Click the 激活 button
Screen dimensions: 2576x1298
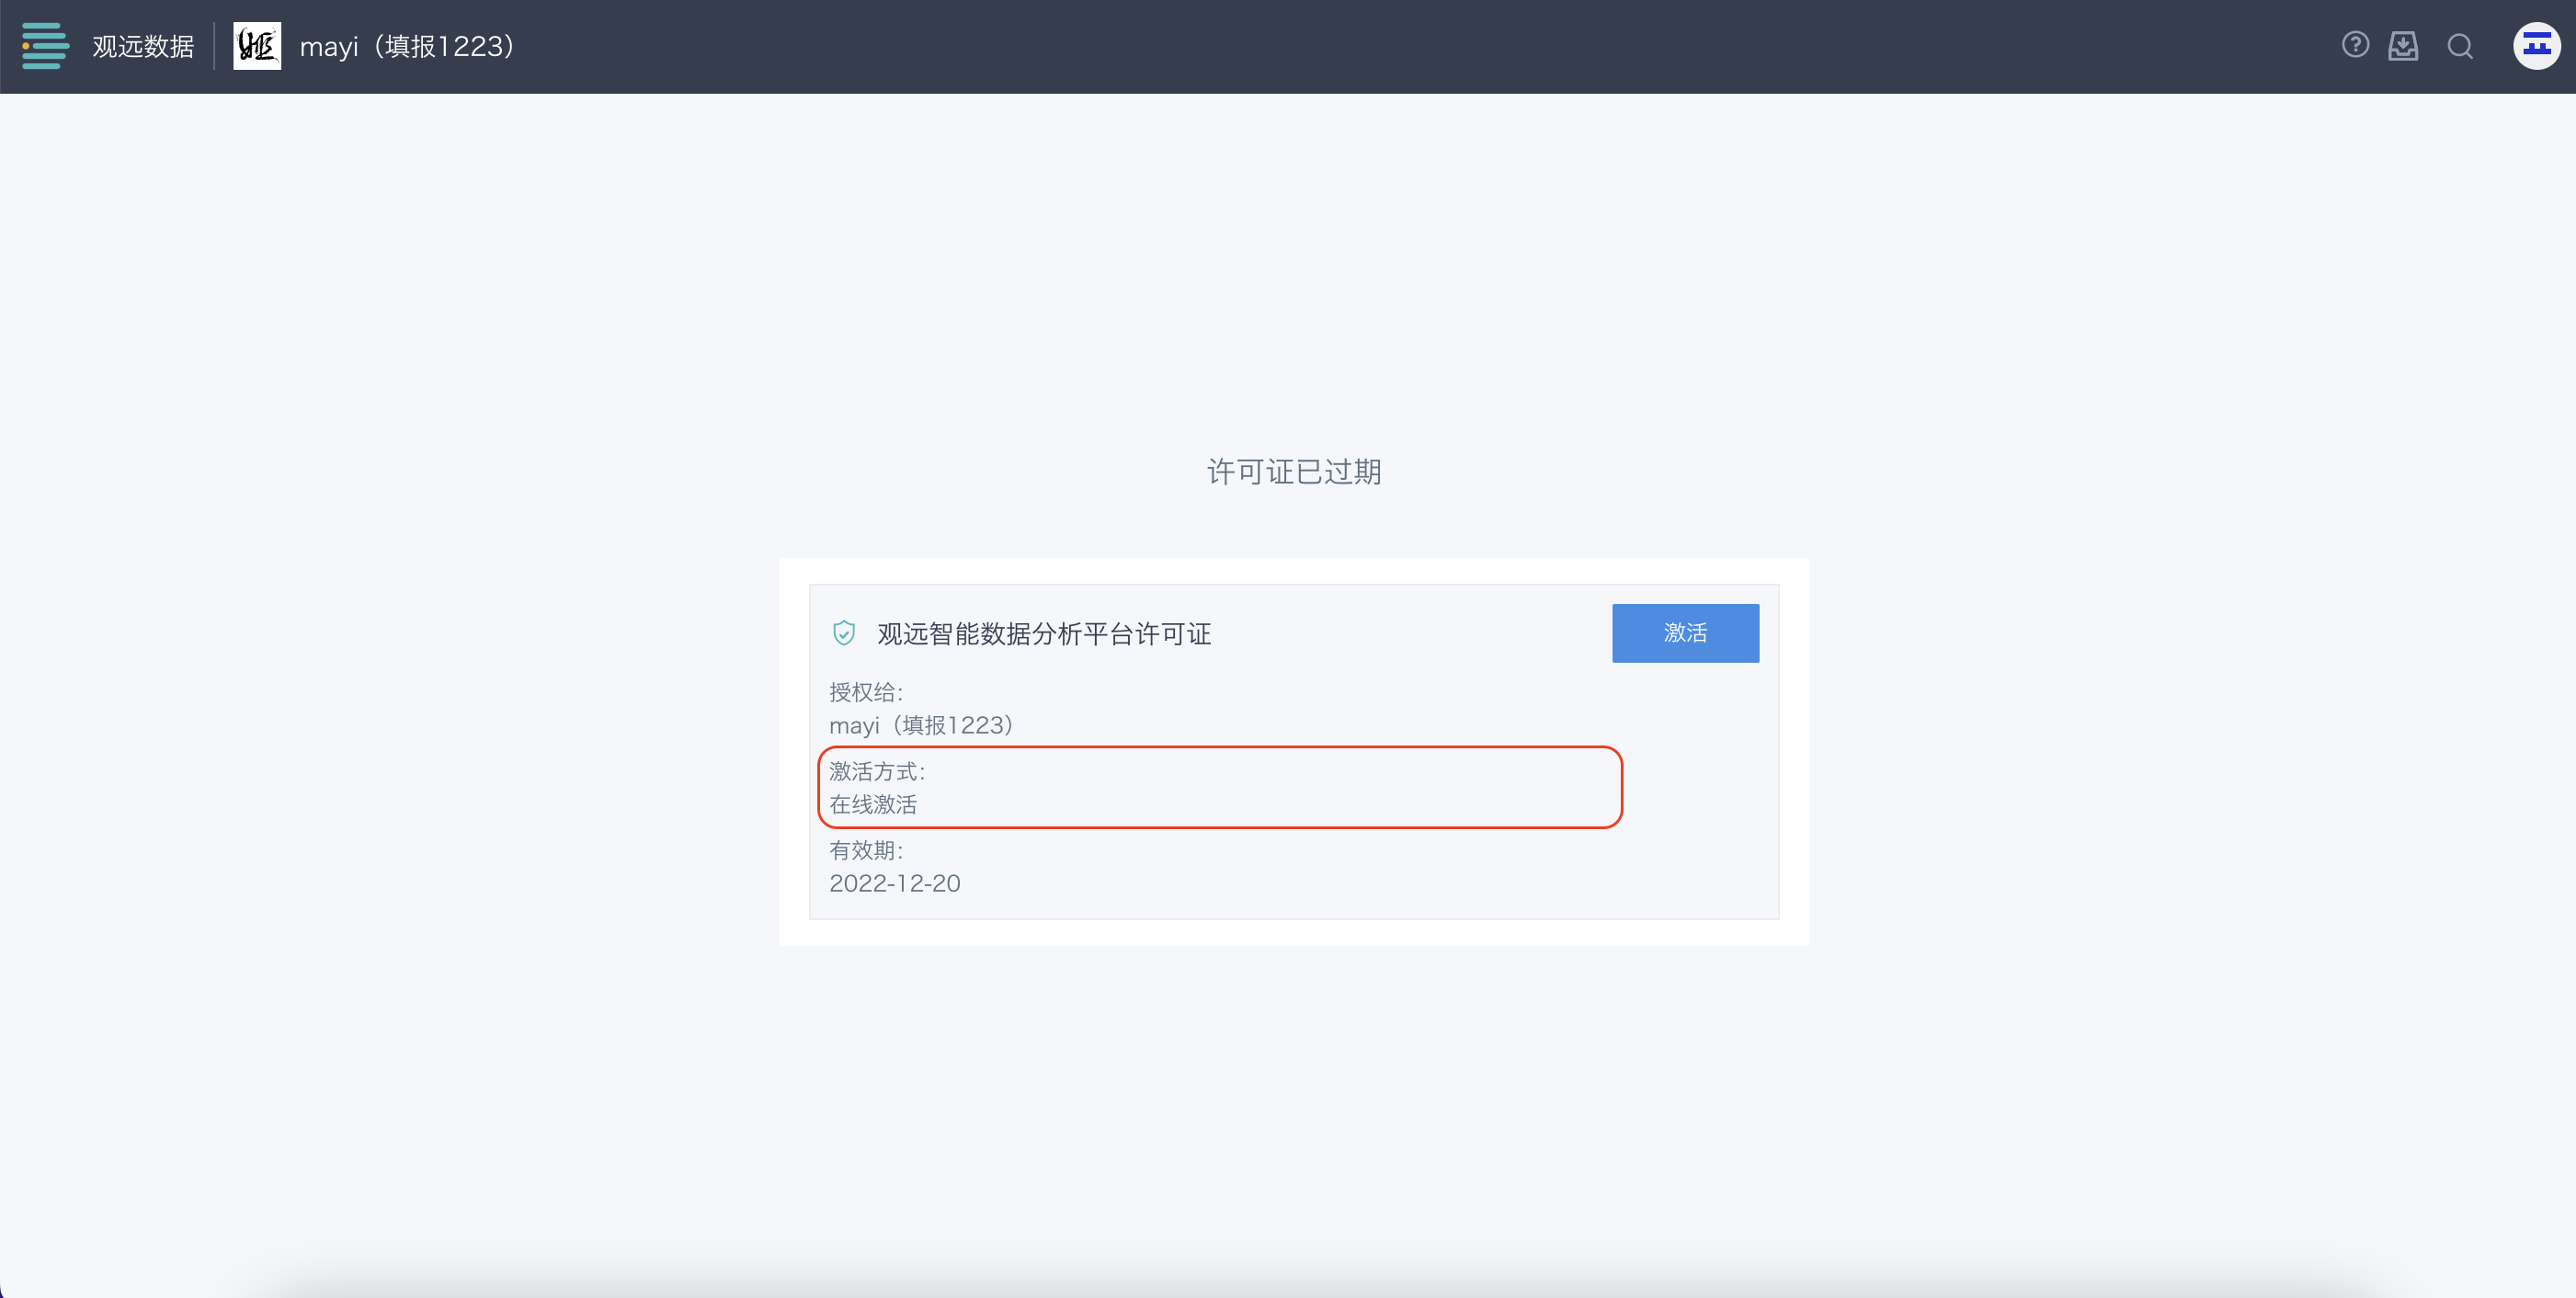click(1685, 633)
